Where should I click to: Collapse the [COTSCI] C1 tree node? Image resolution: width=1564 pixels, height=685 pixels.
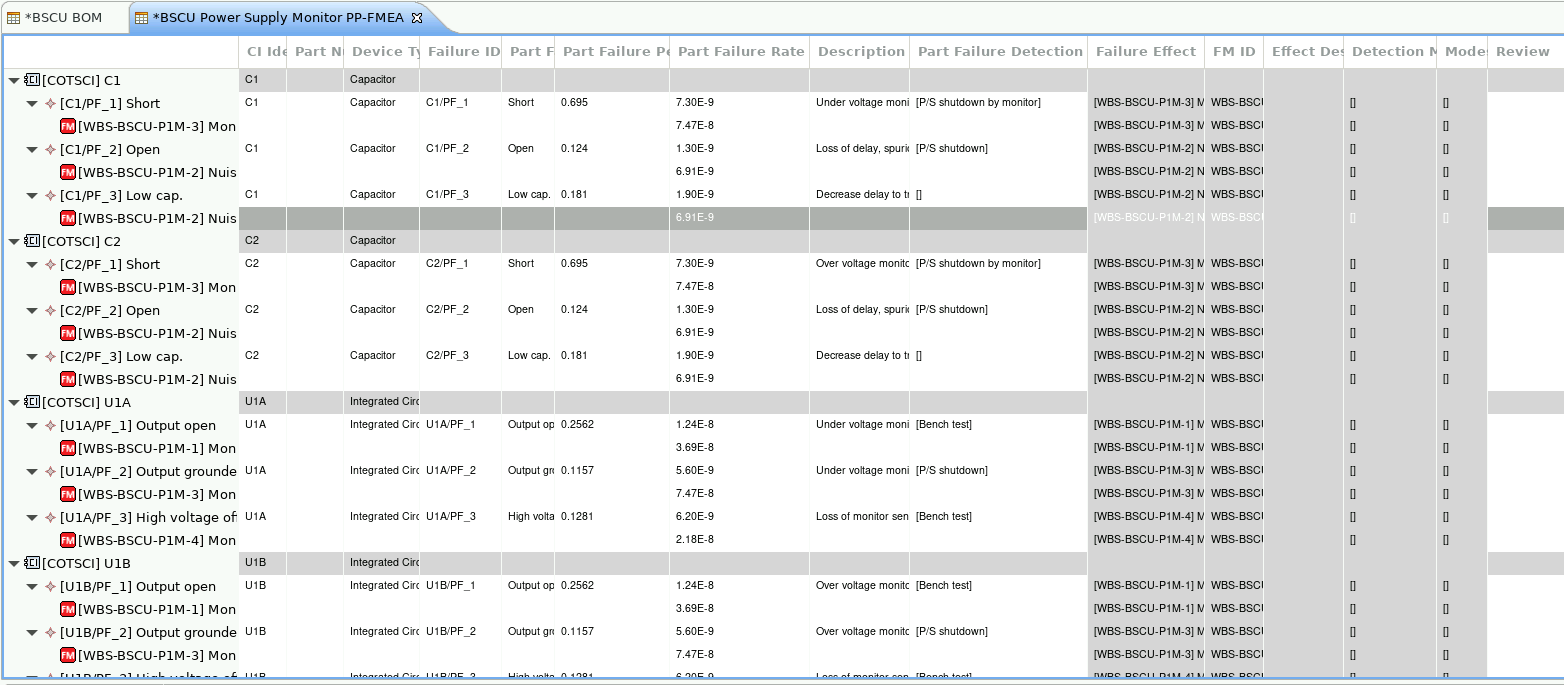pyautogui.click(x=14, y=81)
